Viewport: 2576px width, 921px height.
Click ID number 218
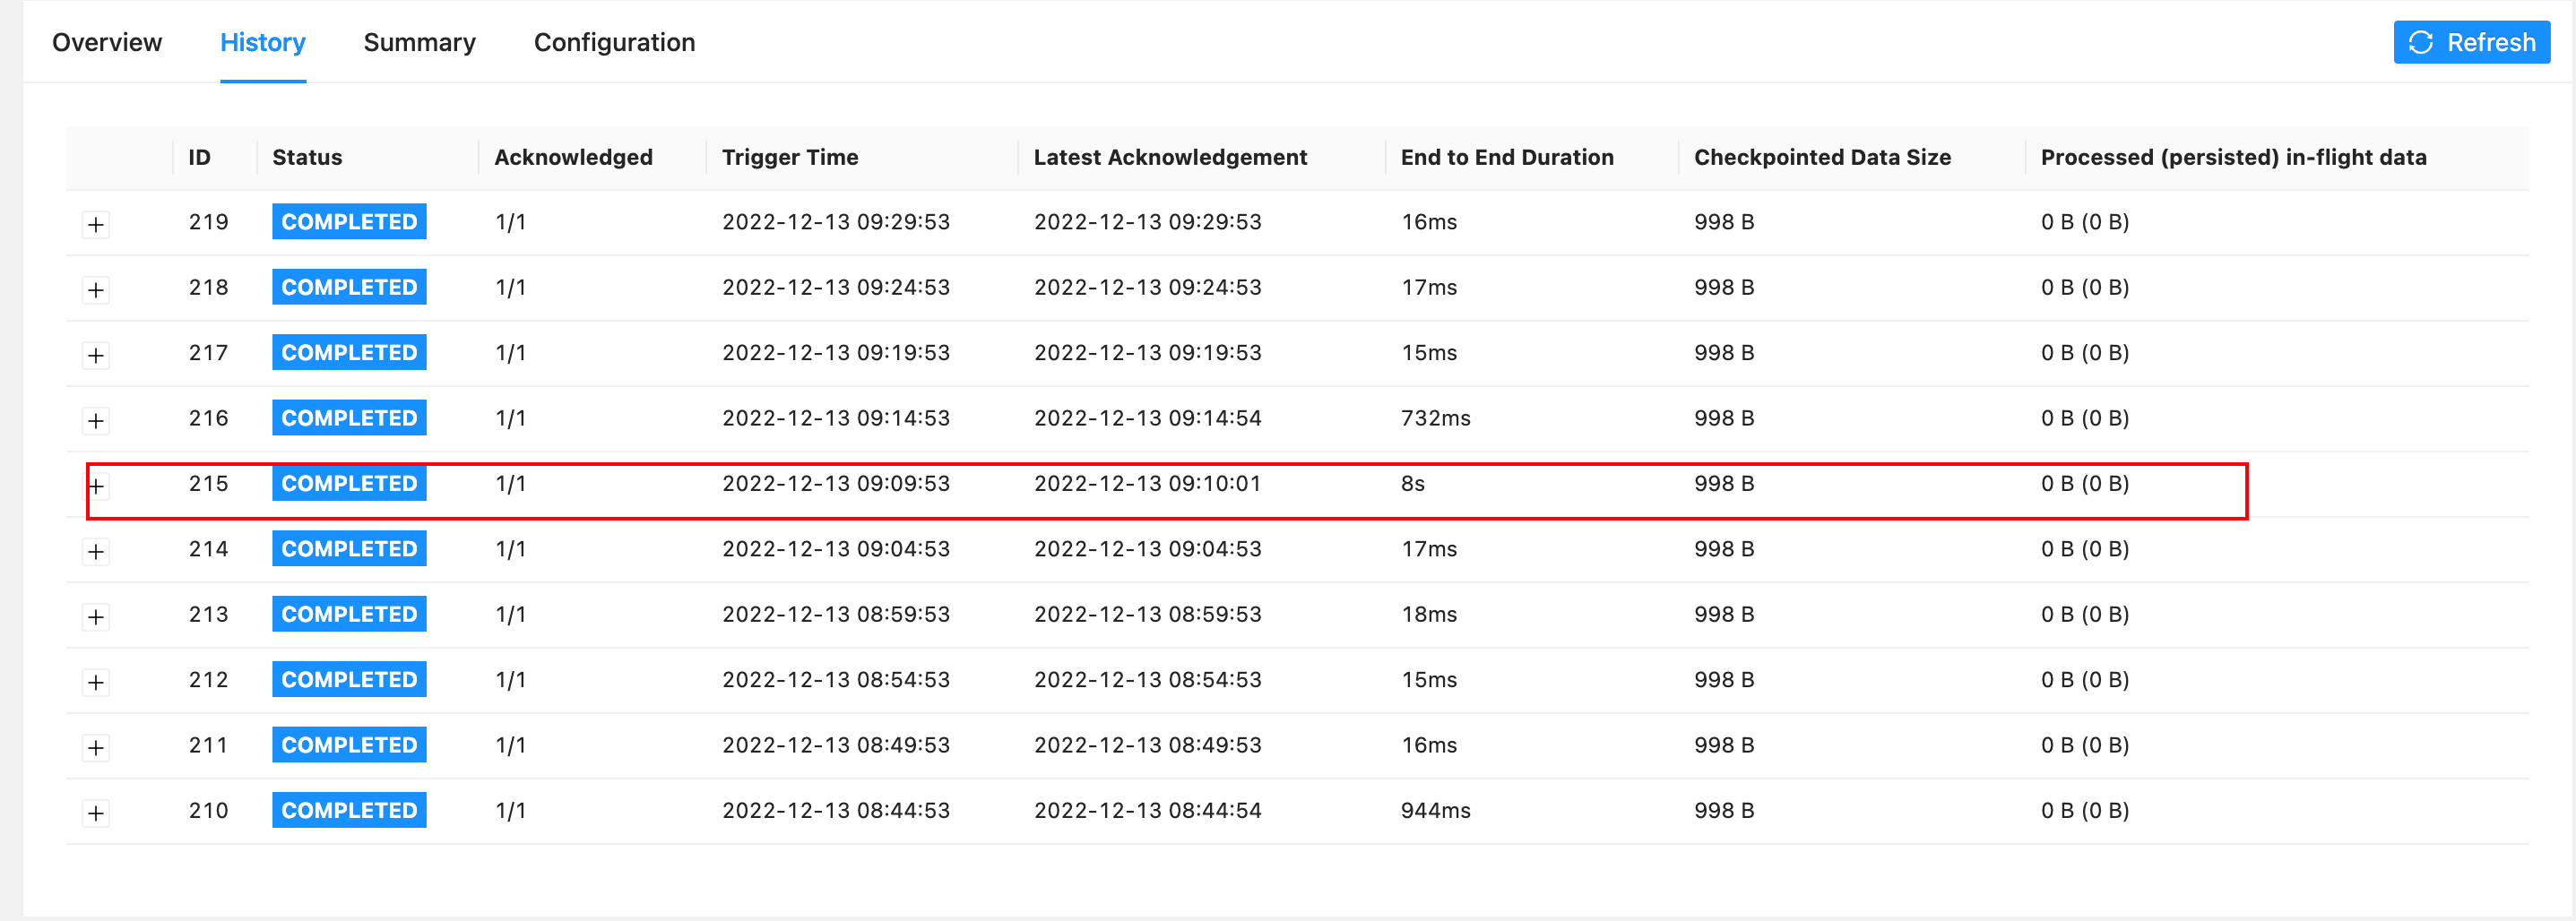(208, 287)
